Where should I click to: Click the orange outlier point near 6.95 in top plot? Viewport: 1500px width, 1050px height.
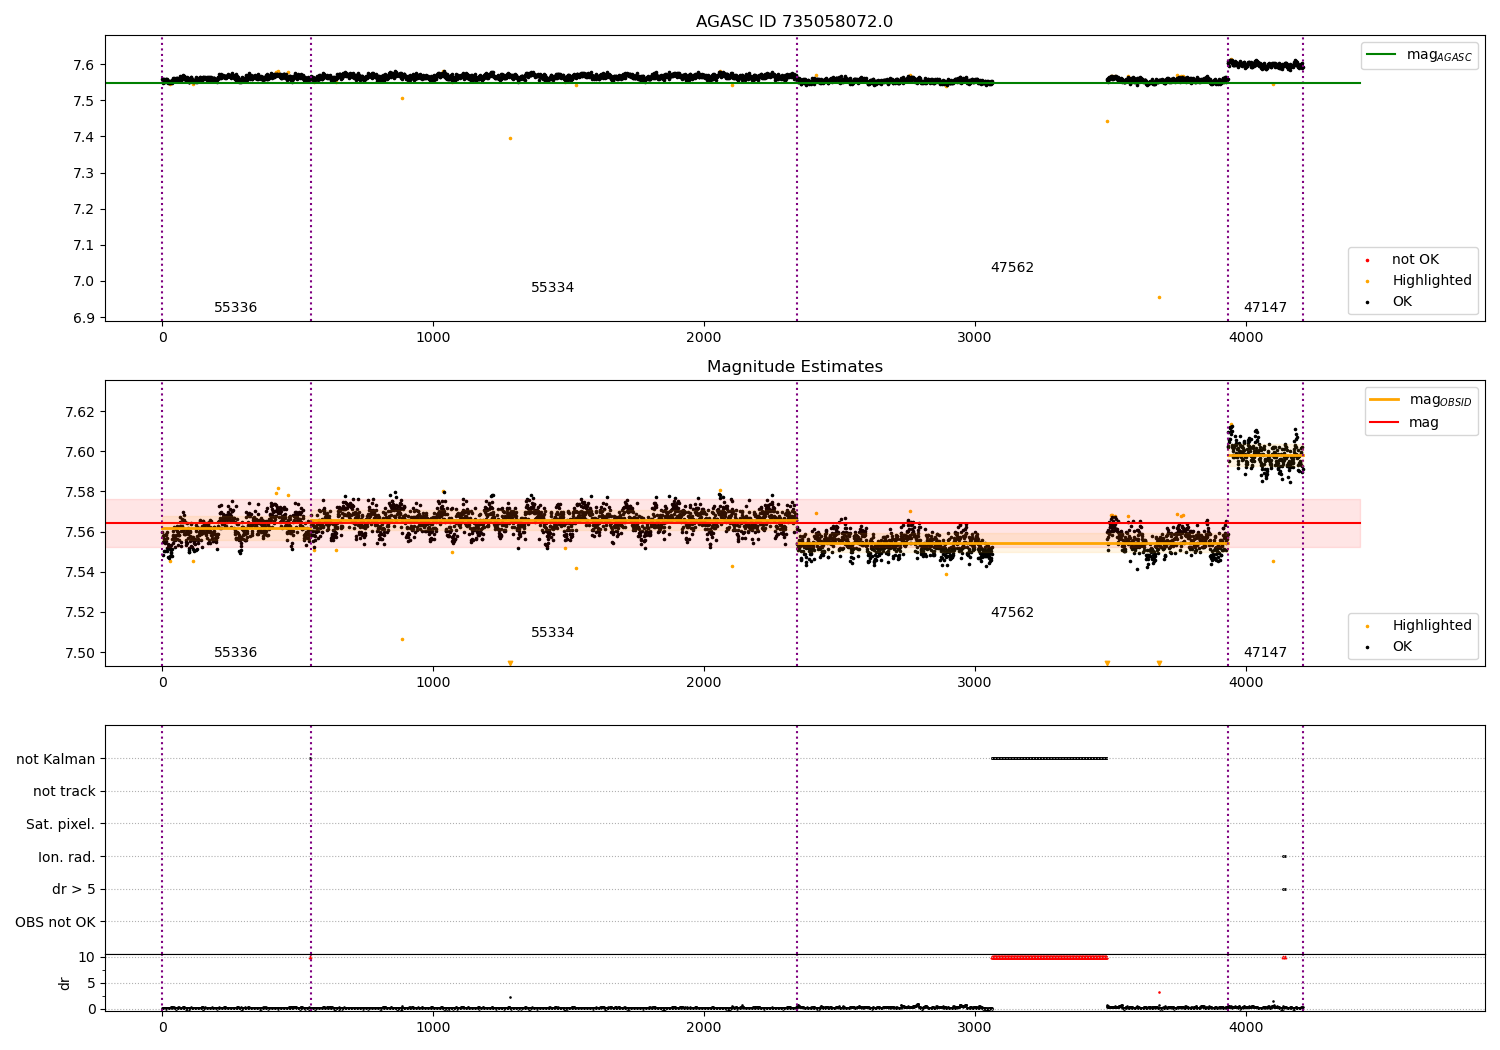coord(1159,298)
